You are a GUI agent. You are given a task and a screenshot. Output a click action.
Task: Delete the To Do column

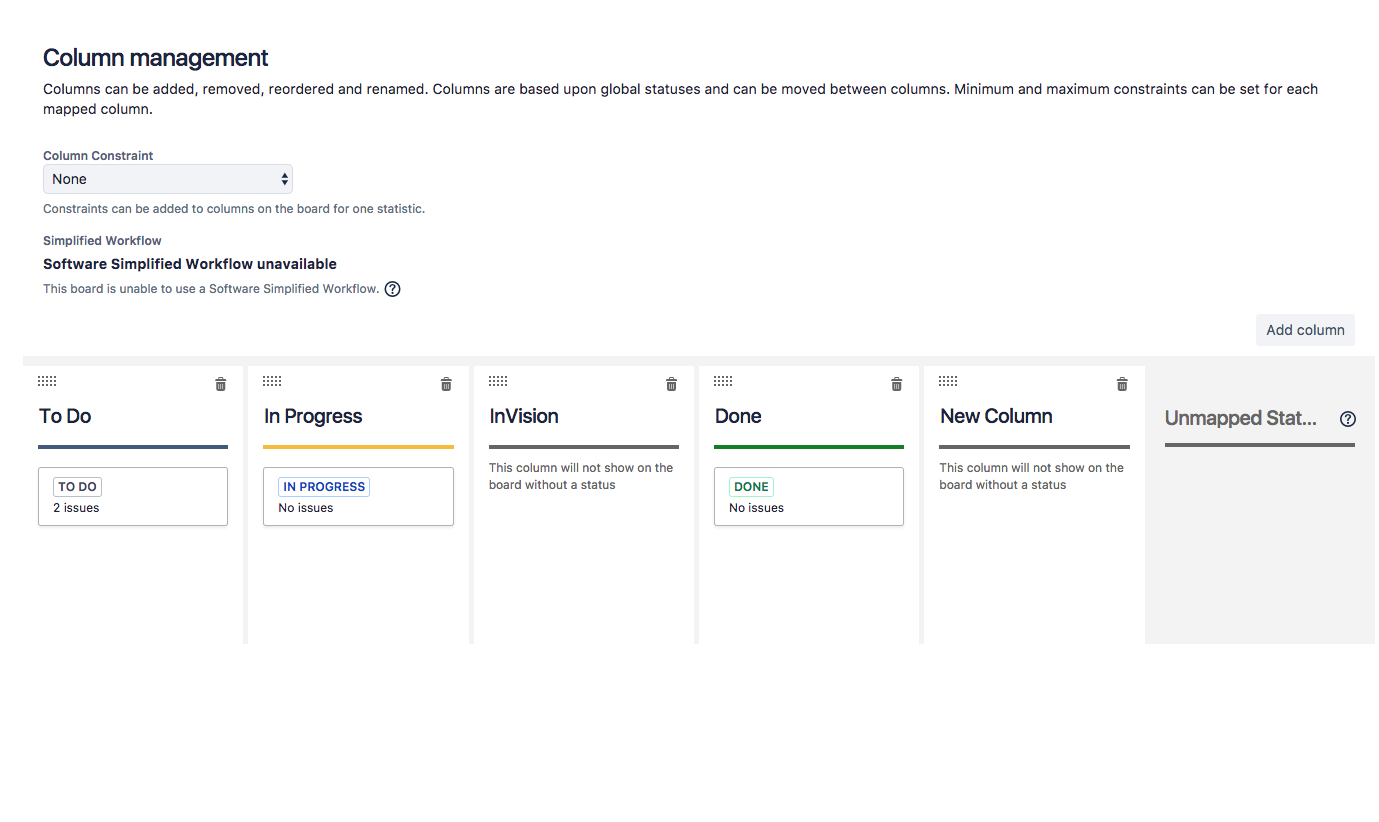[x=221, y=384]
